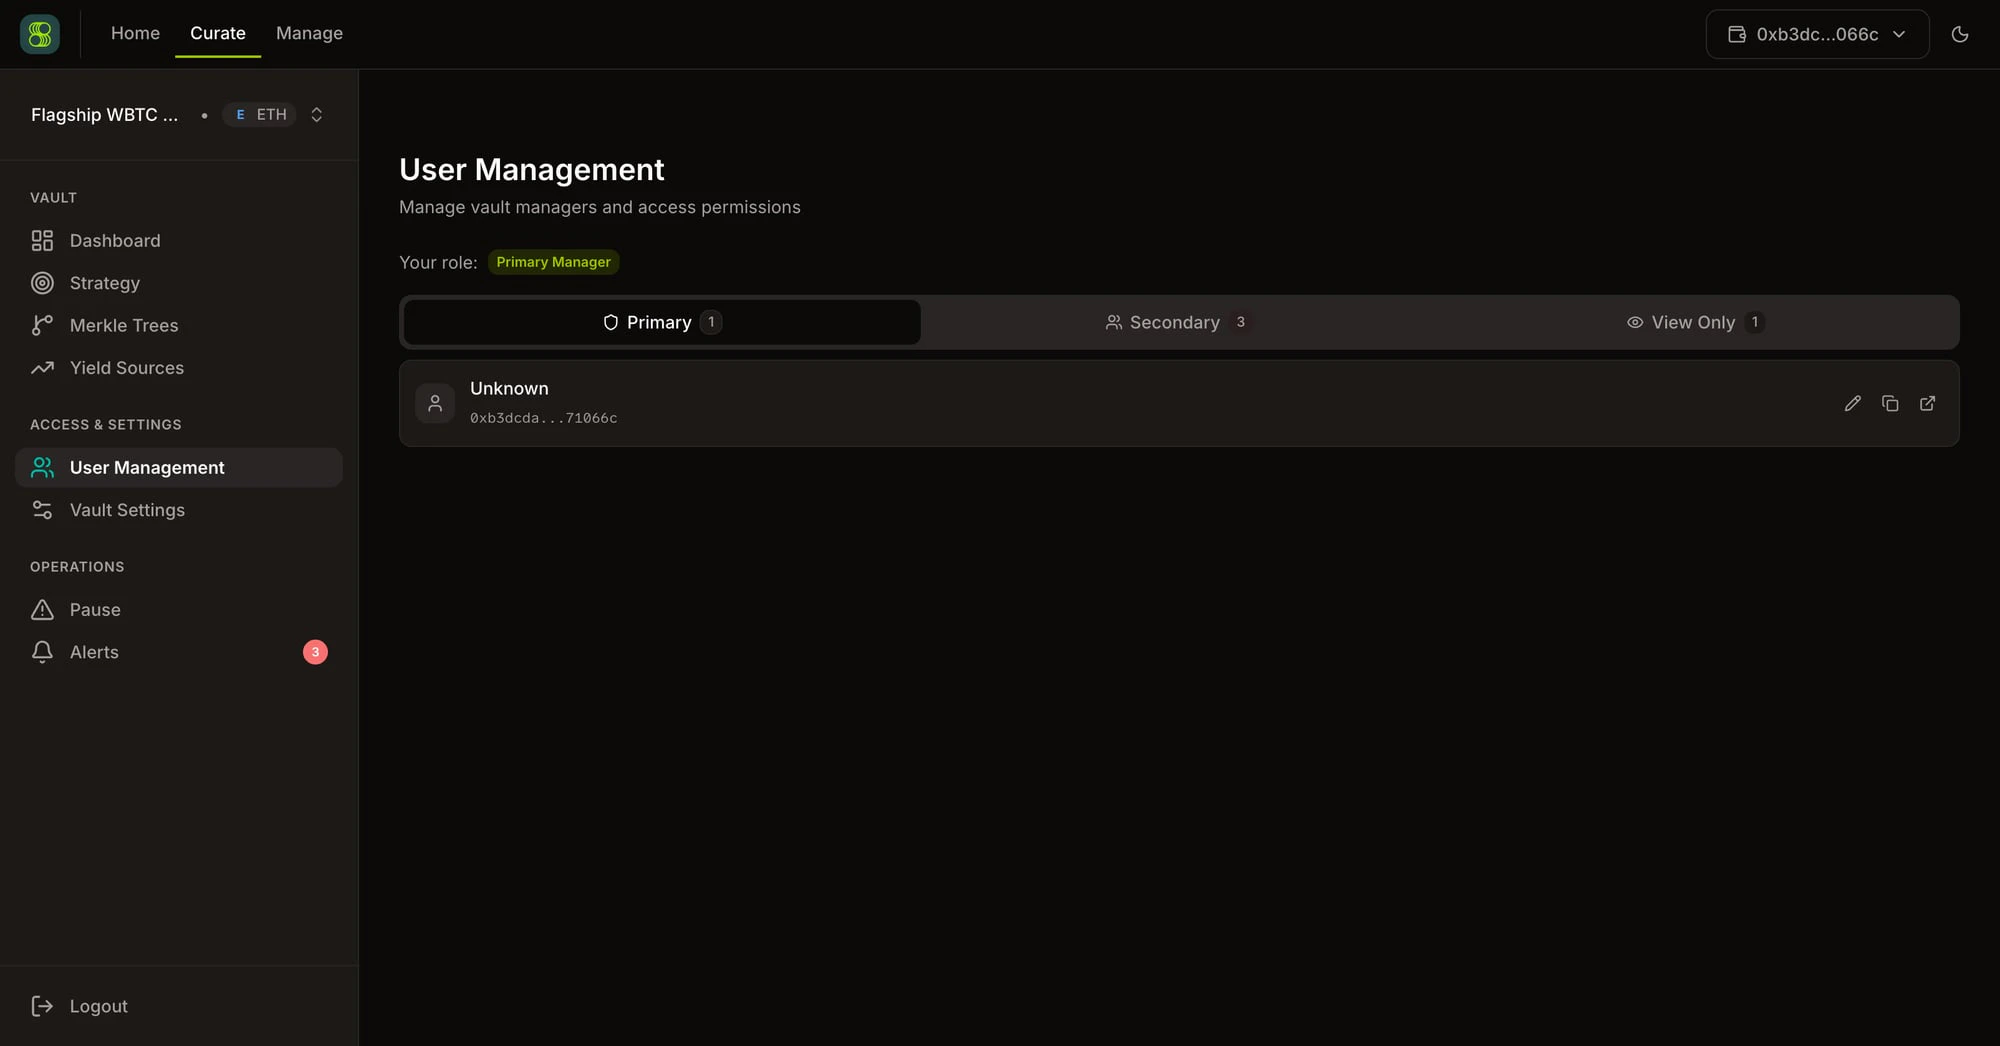This screenshot has height=1046, width=2000.
Task: Click the Pause warning triangle icon
Action: [42, 610]
